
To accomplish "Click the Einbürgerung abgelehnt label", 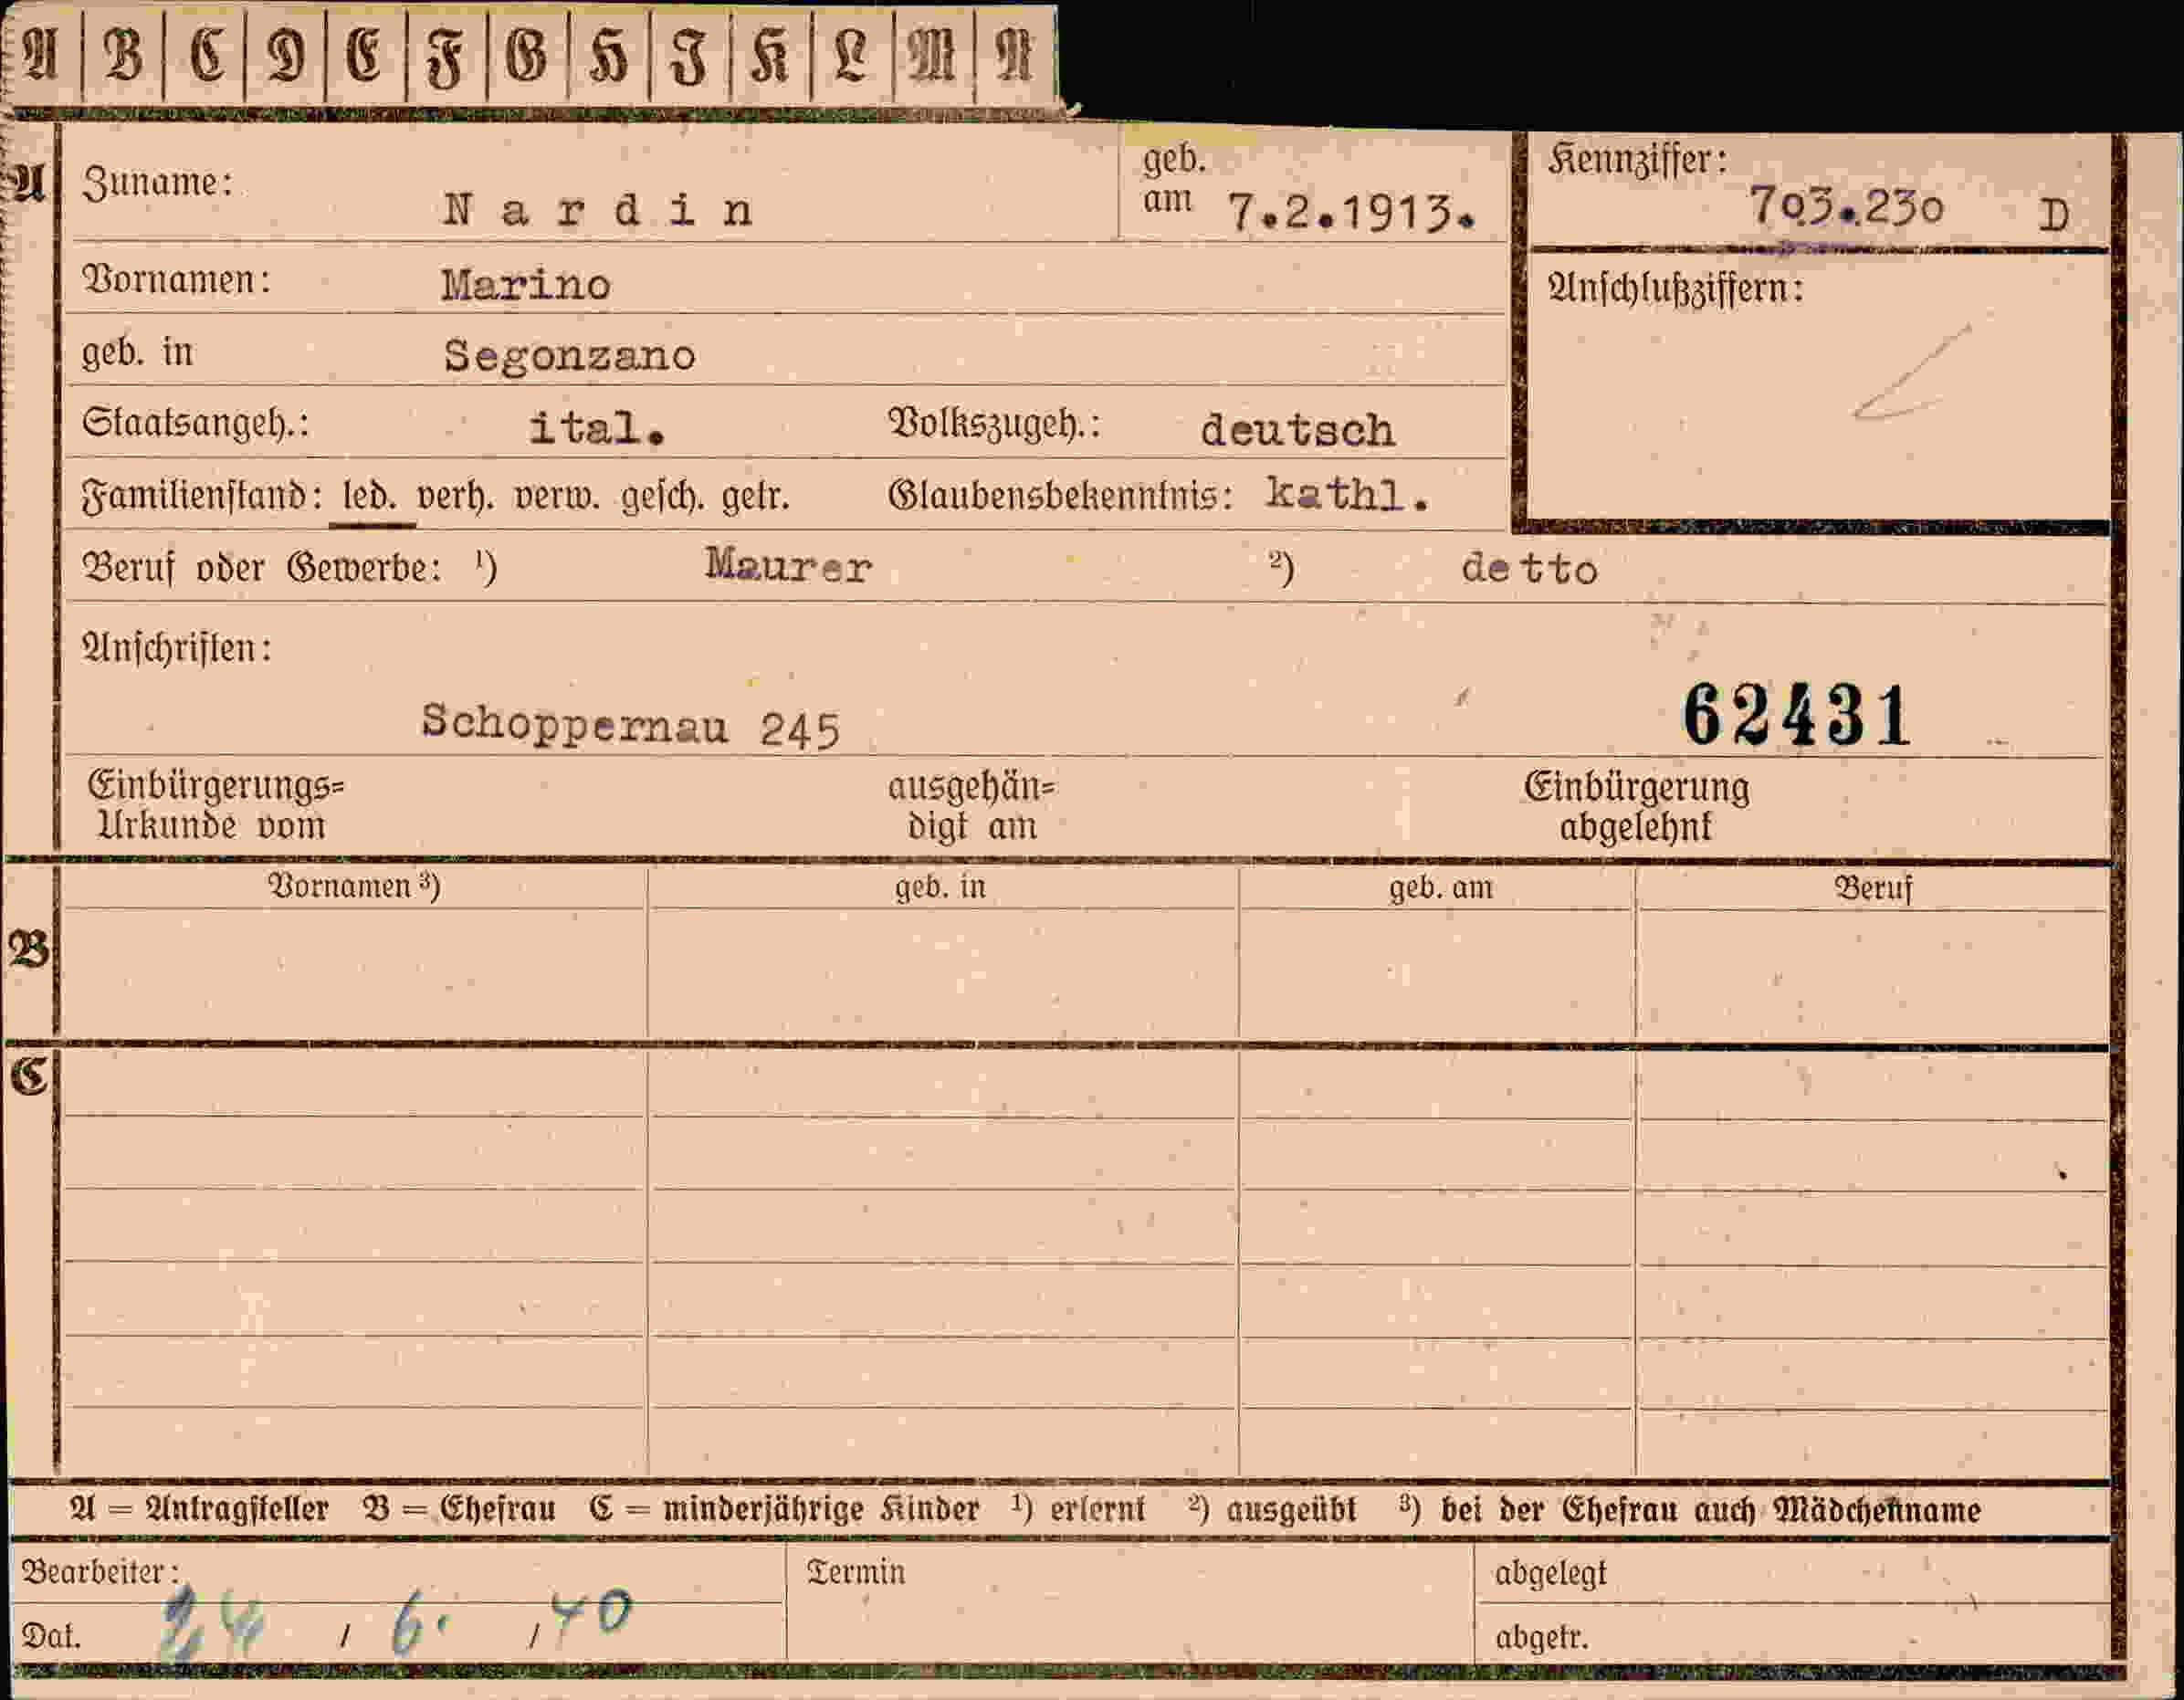I will tap(1636, 806).
